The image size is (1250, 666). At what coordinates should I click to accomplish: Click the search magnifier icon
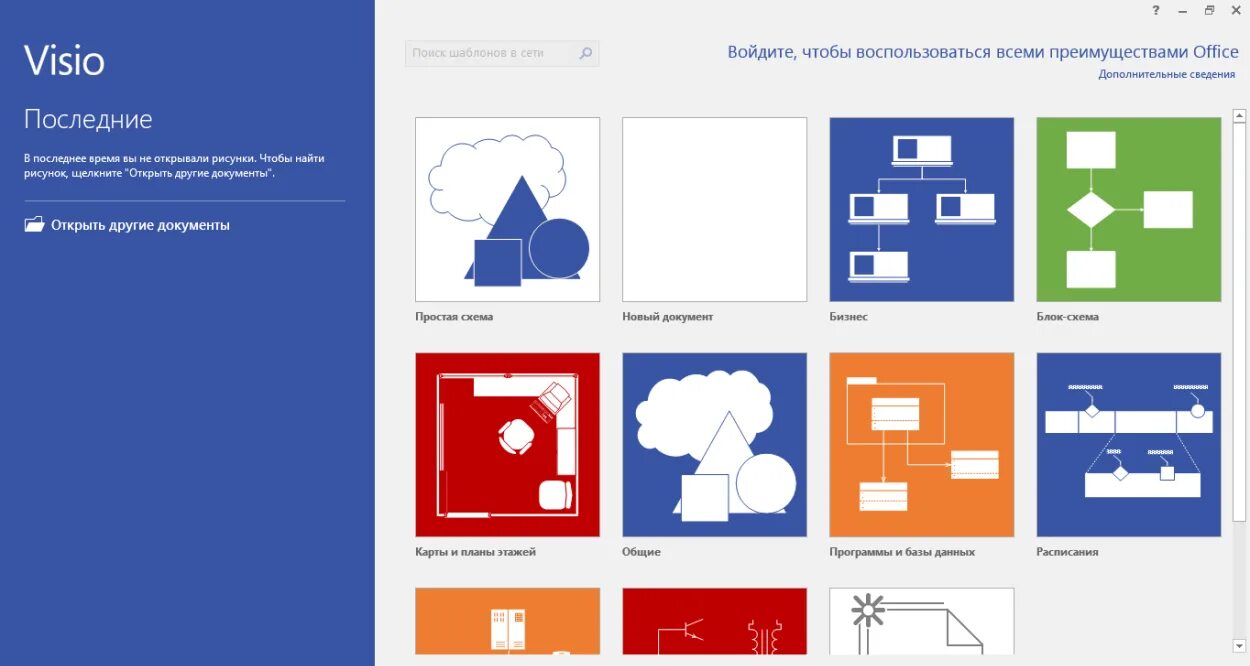586,53
